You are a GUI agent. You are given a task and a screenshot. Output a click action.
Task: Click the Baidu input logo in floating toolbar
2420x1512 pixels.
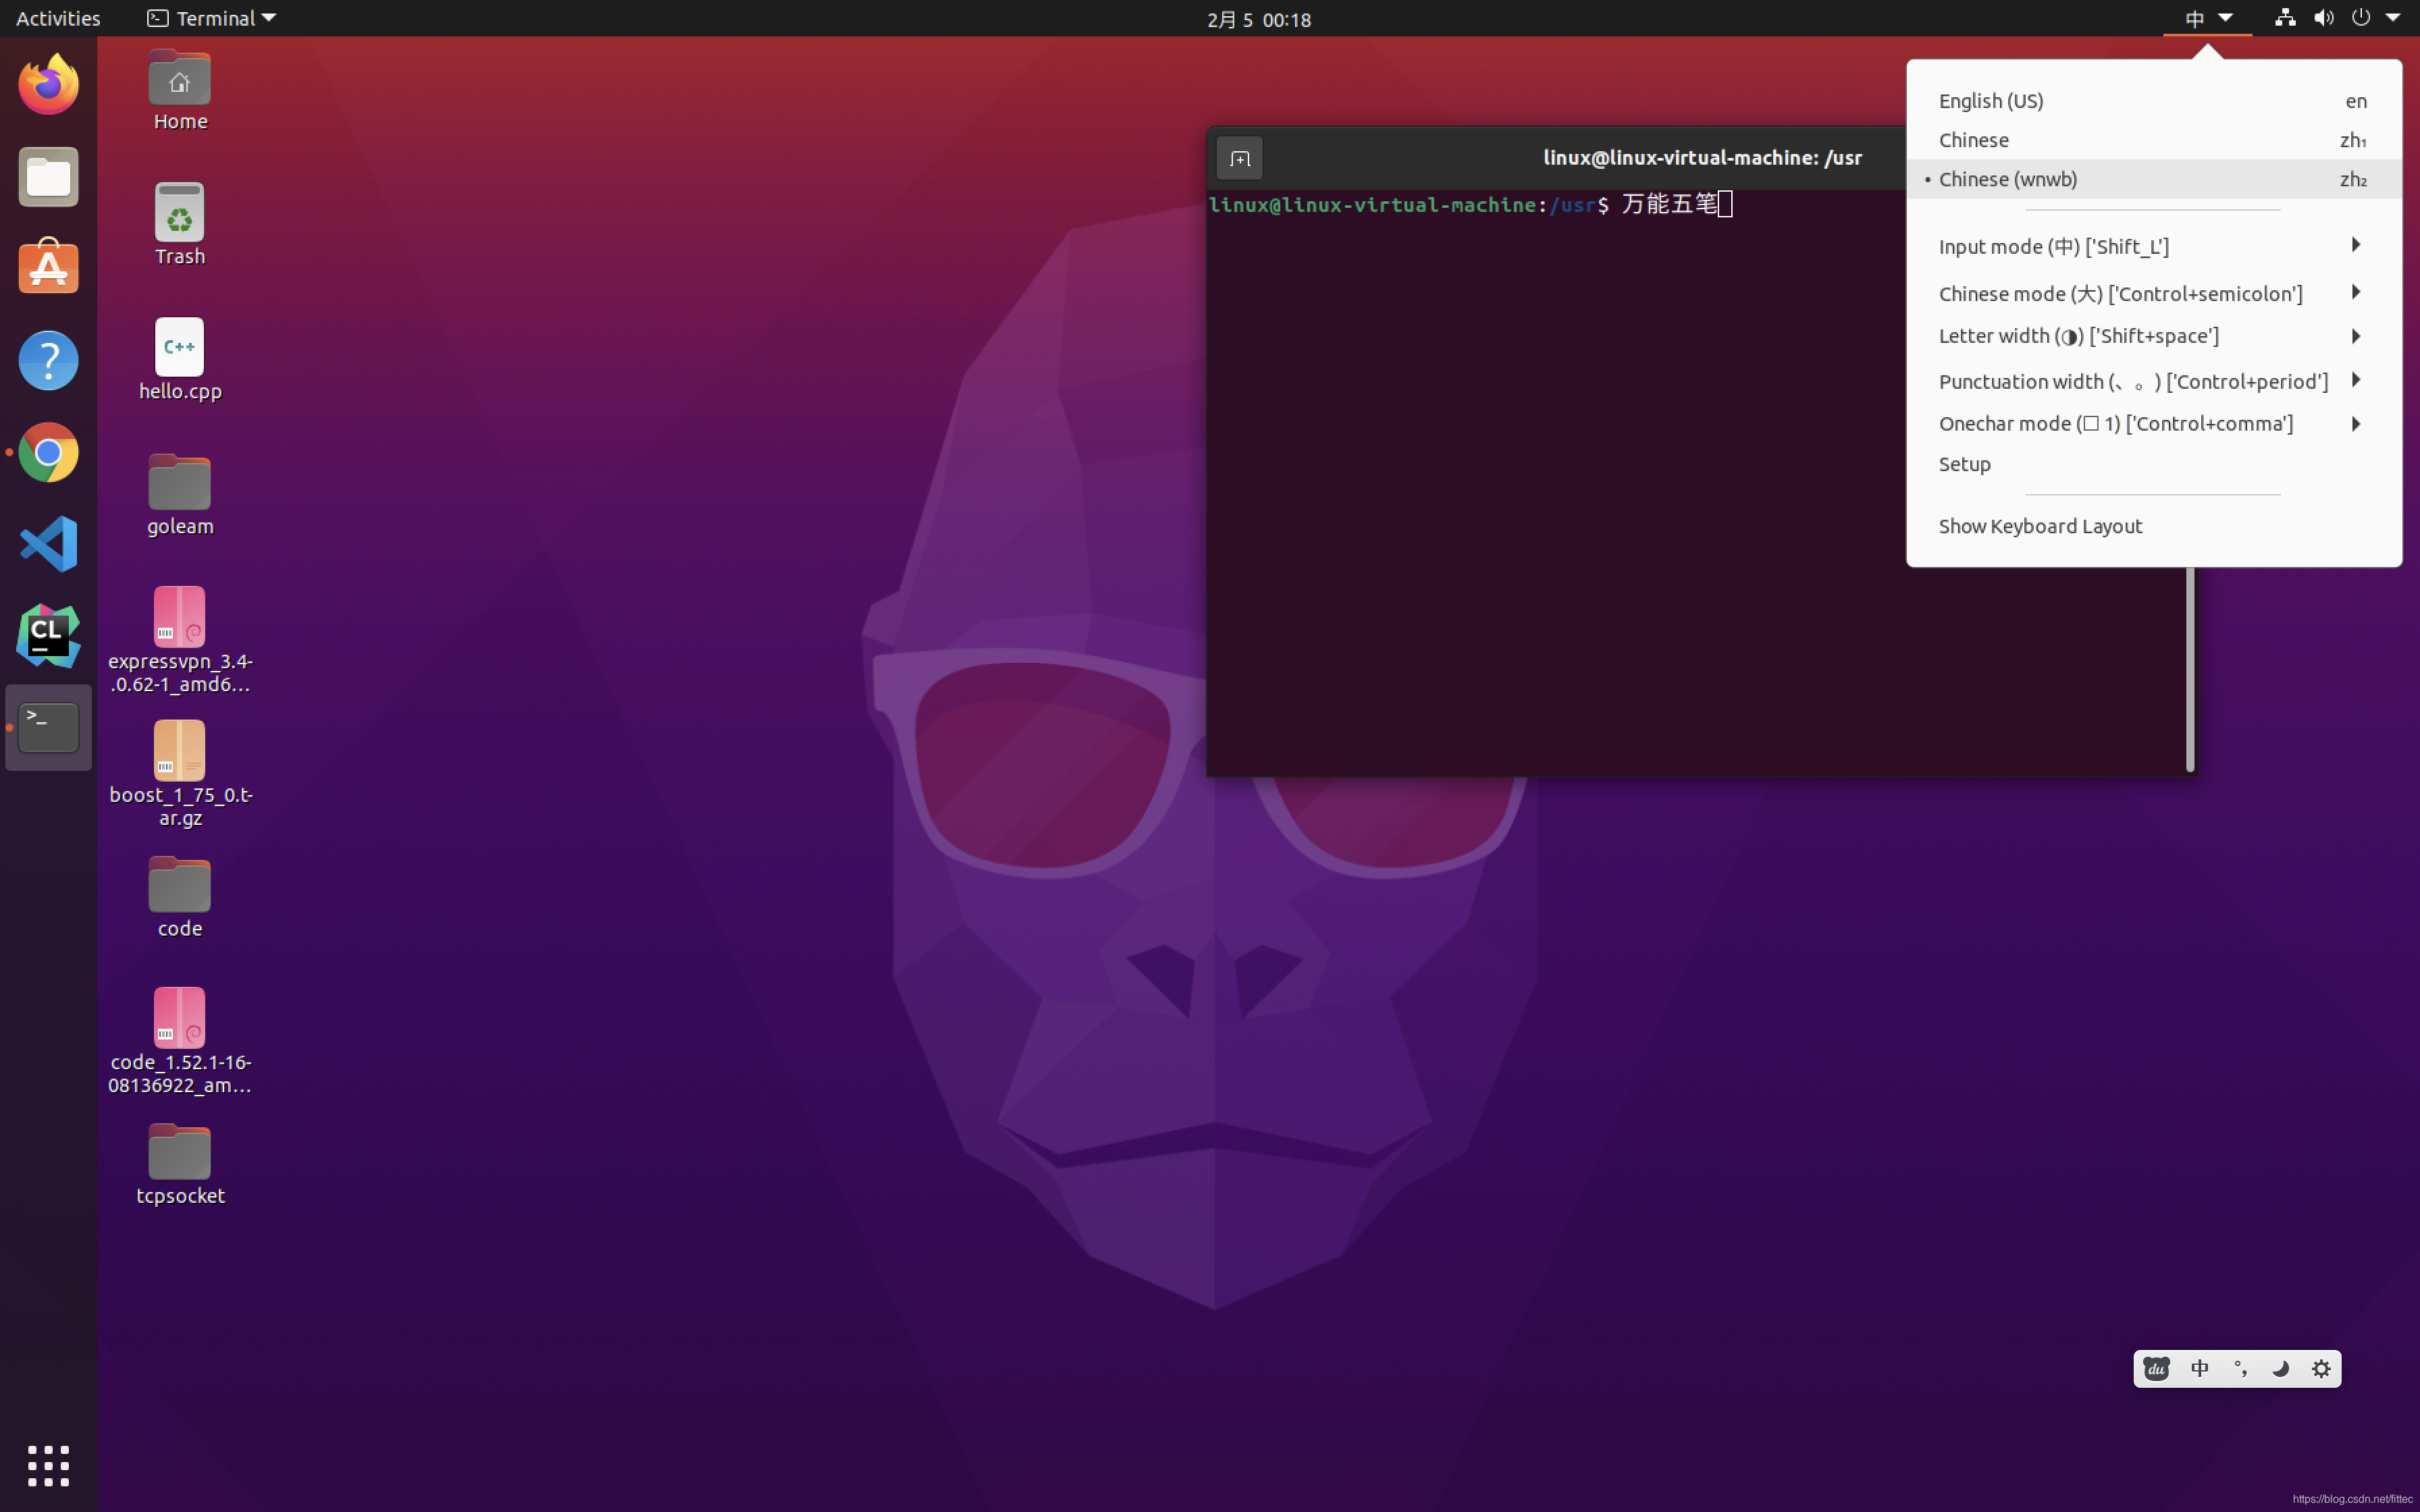point(2156,1369)
